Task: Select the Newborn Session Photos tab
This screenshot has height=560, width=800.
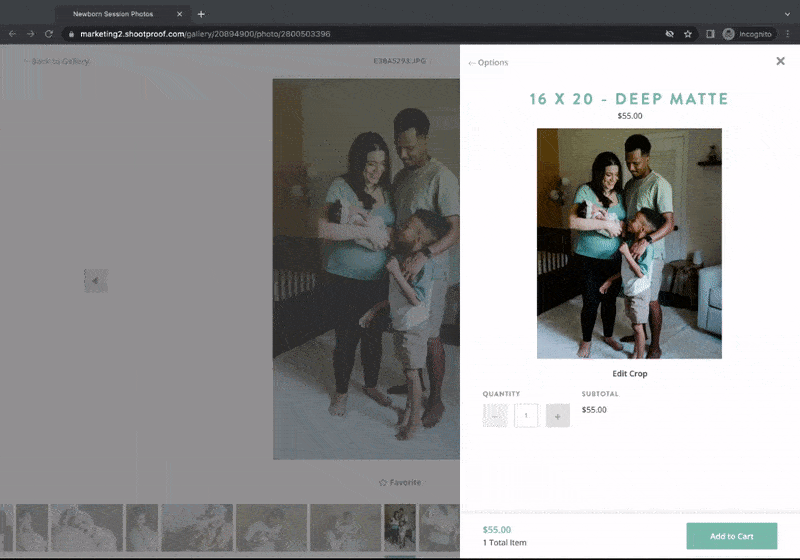Action: pos(115,14)
